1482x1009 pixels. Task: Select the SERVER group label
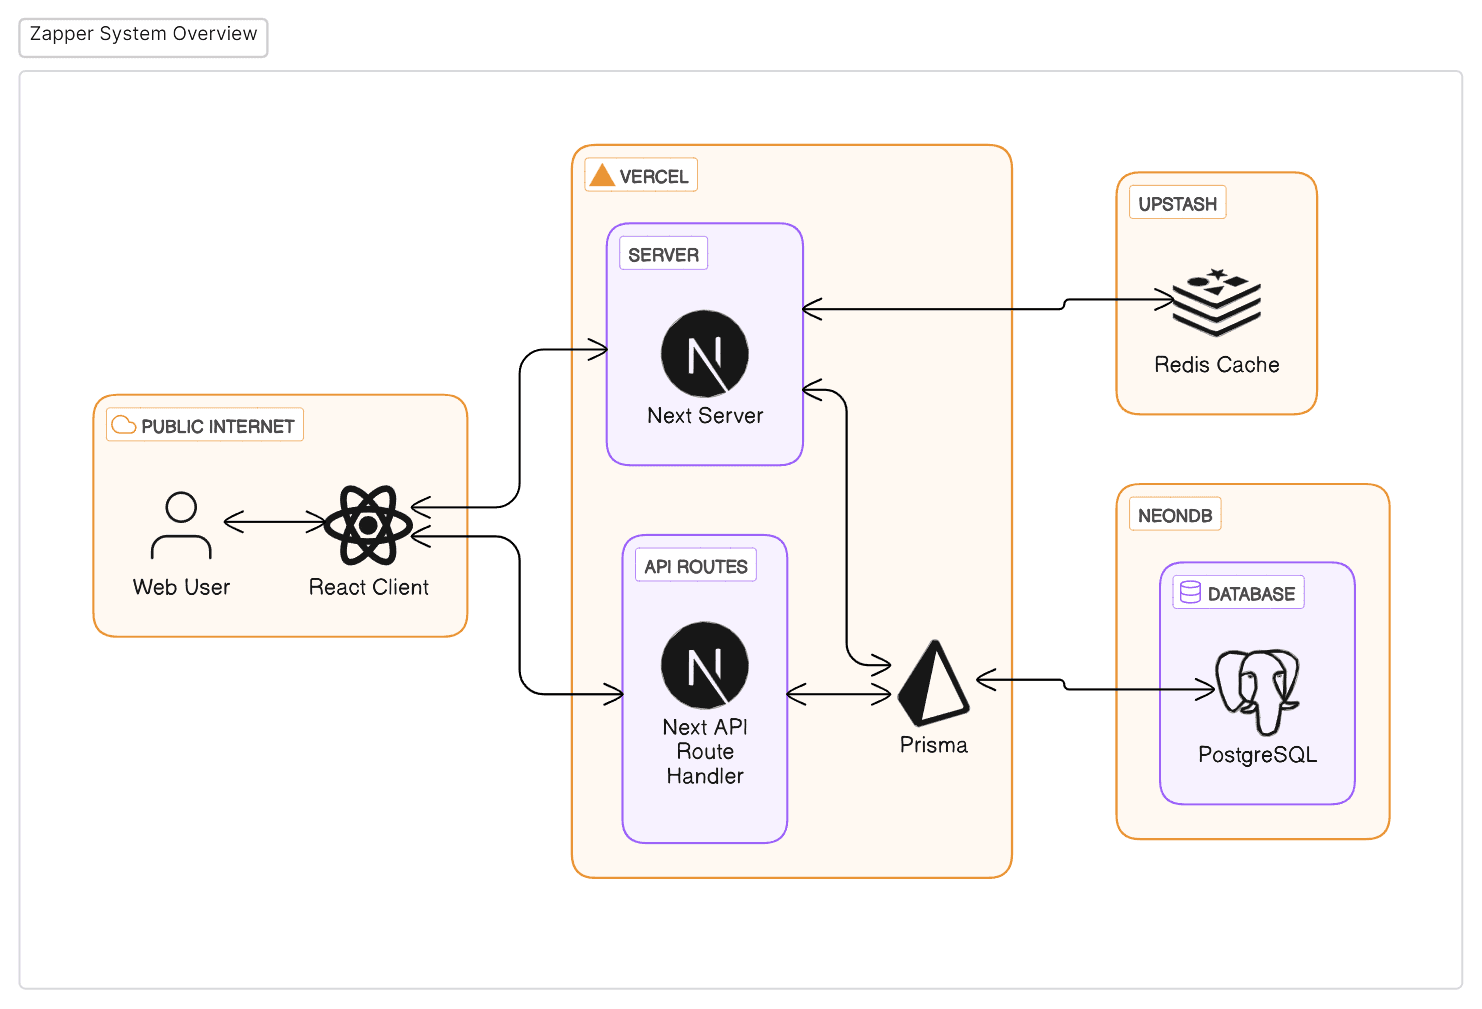663,255
